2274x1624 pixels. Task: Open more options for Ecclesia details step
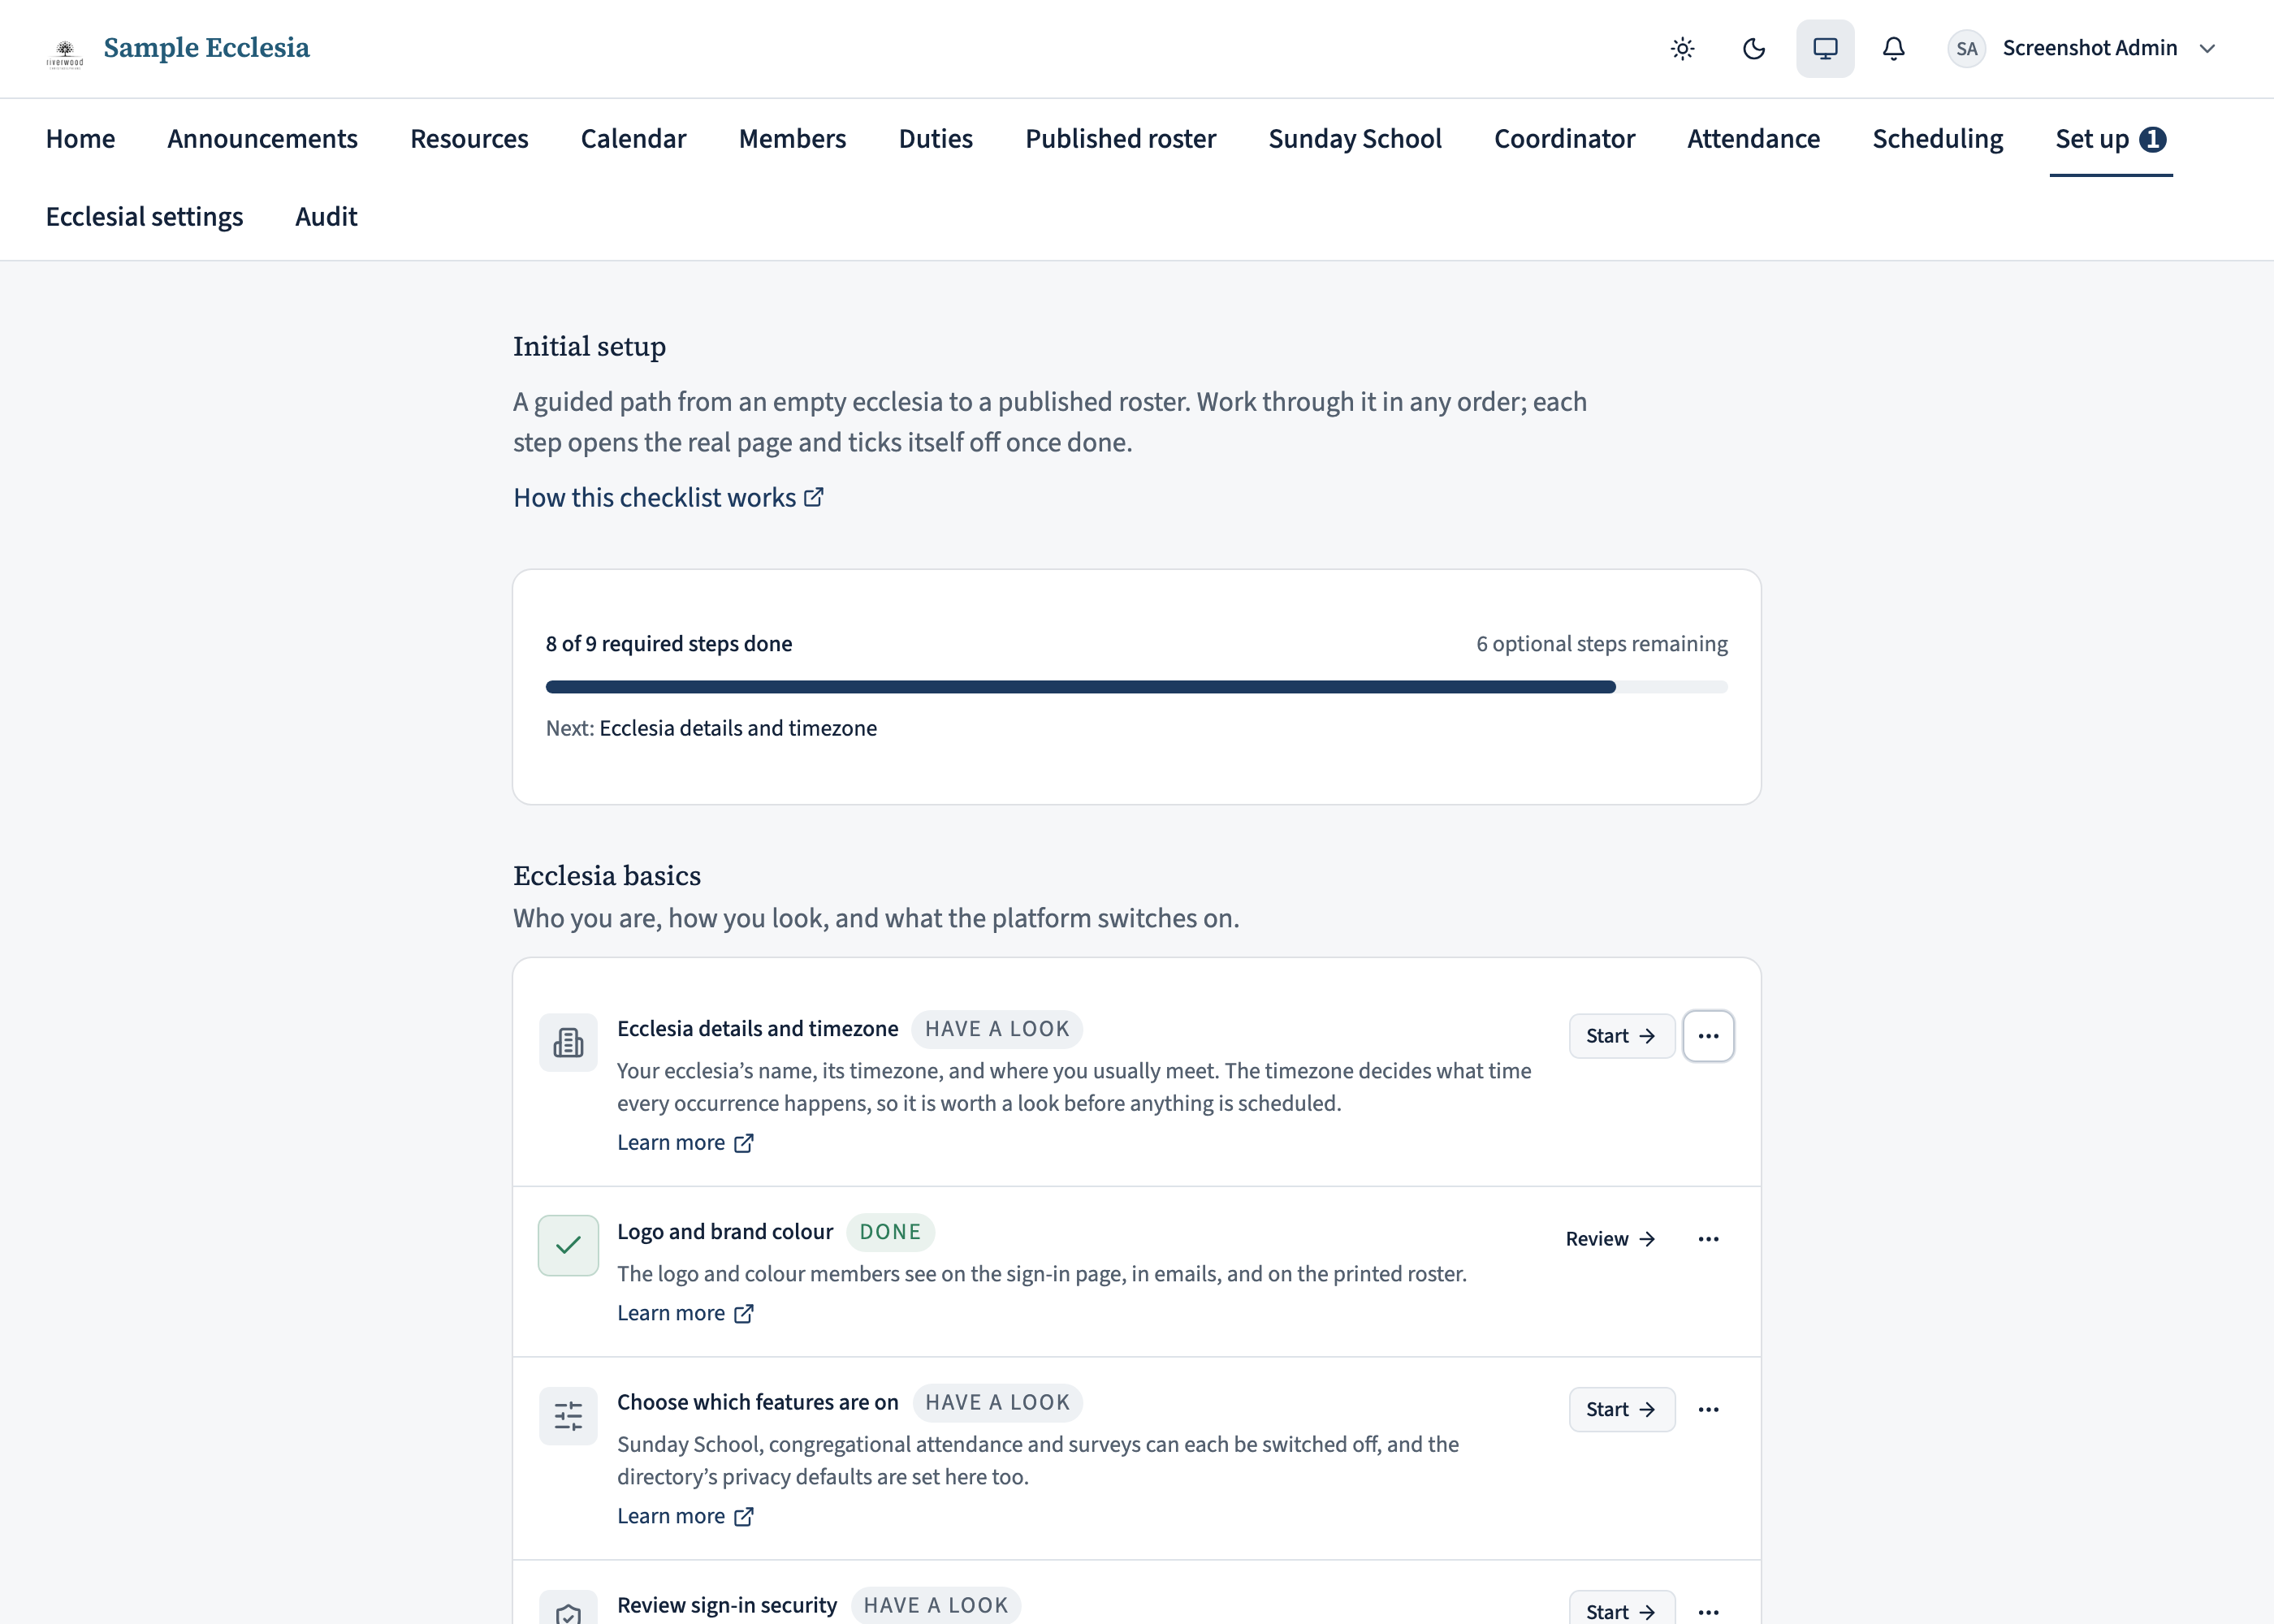pyautogui.click(x=1708, y=1036)
